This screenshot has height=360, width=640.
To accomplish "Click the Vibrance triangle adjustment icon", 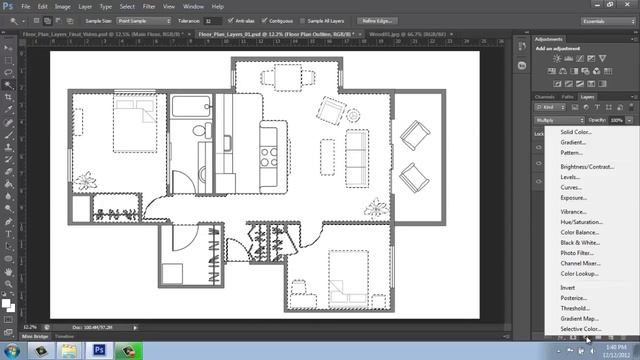I will (x=602, y=59).
